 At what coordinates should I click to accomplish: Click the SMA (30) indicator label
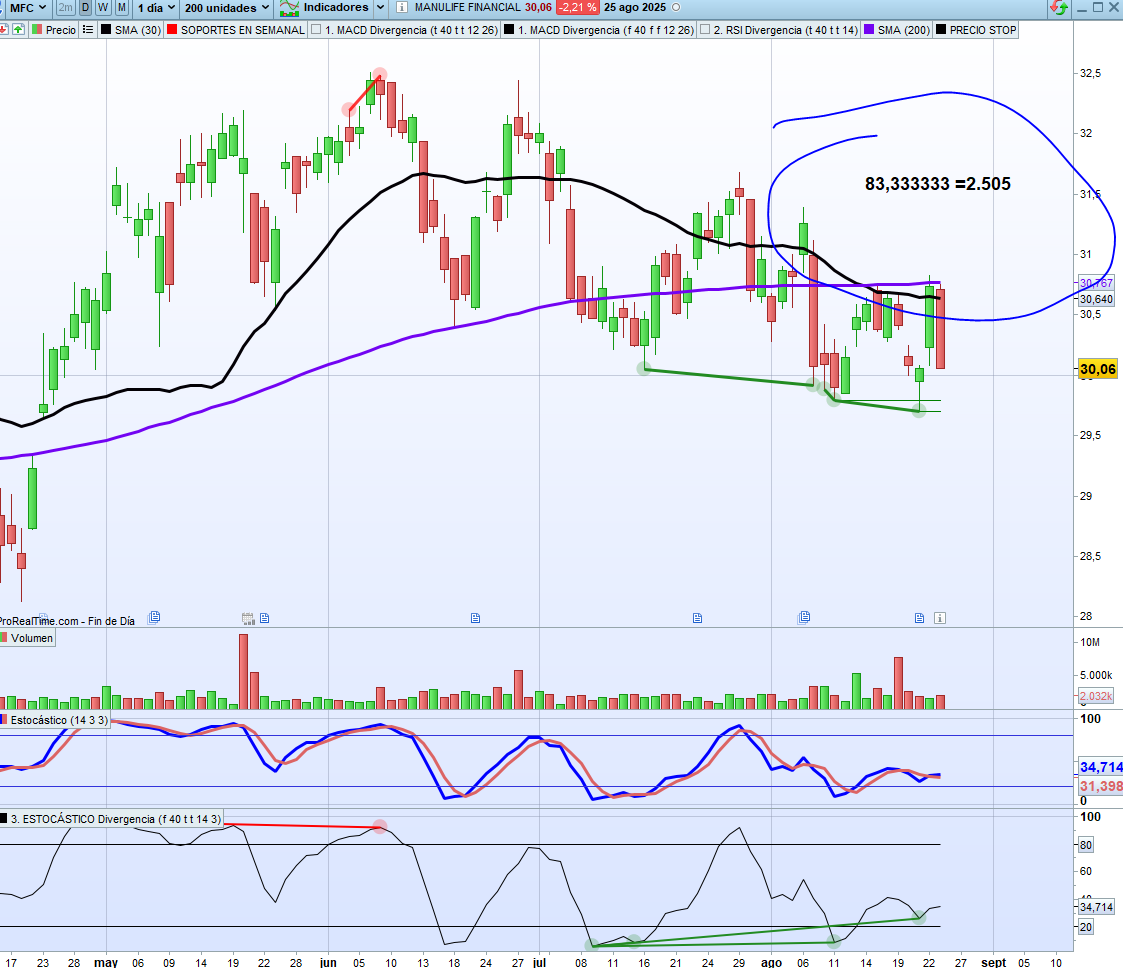tap(138, 30)
